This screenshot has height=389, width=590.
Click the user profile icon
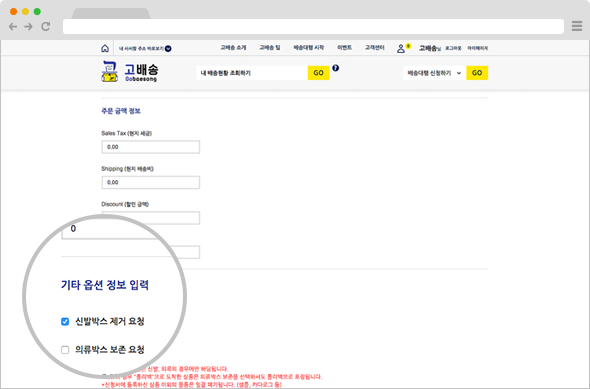pos(401,49)
